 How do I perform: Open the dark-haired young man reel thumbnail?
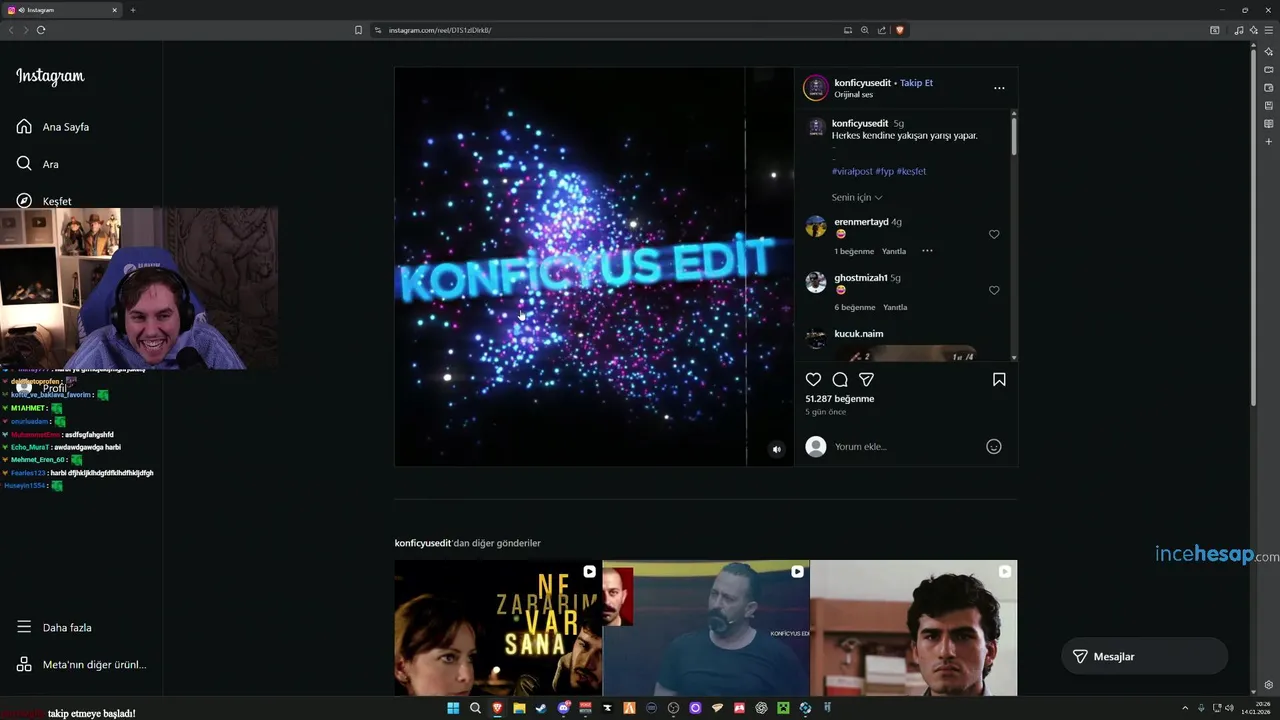[x=913, y=628]
